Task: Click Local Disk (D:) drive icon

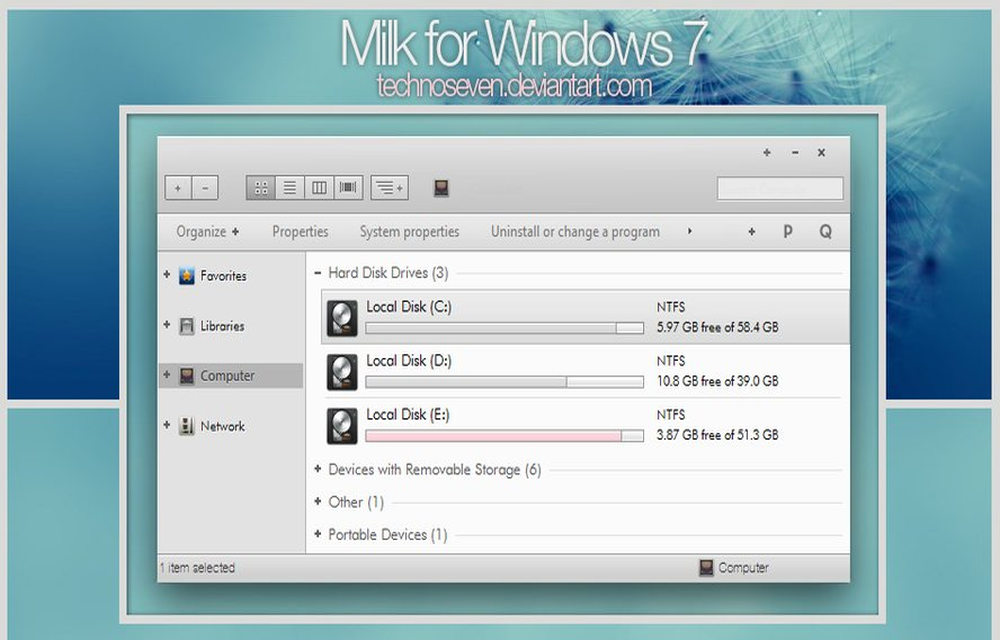Action: pos(342,372)
